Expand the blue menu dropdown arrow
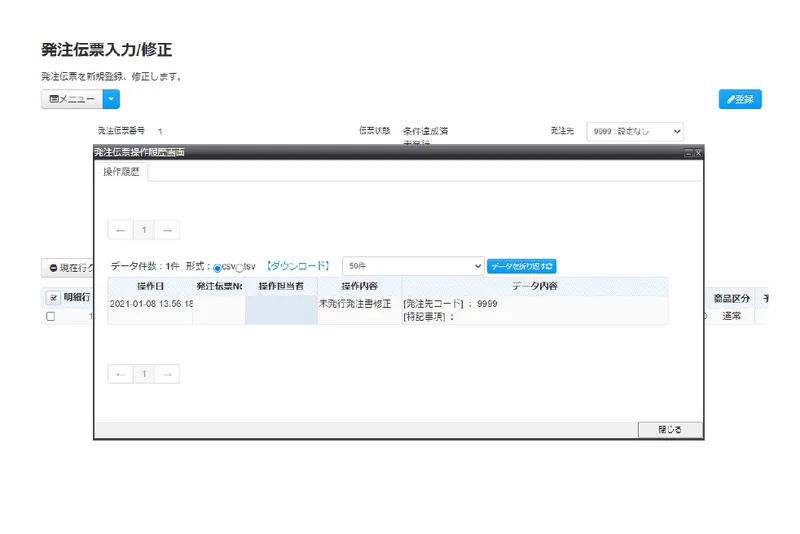The height and width of the screenshot is (534, 800). [111, 99]
